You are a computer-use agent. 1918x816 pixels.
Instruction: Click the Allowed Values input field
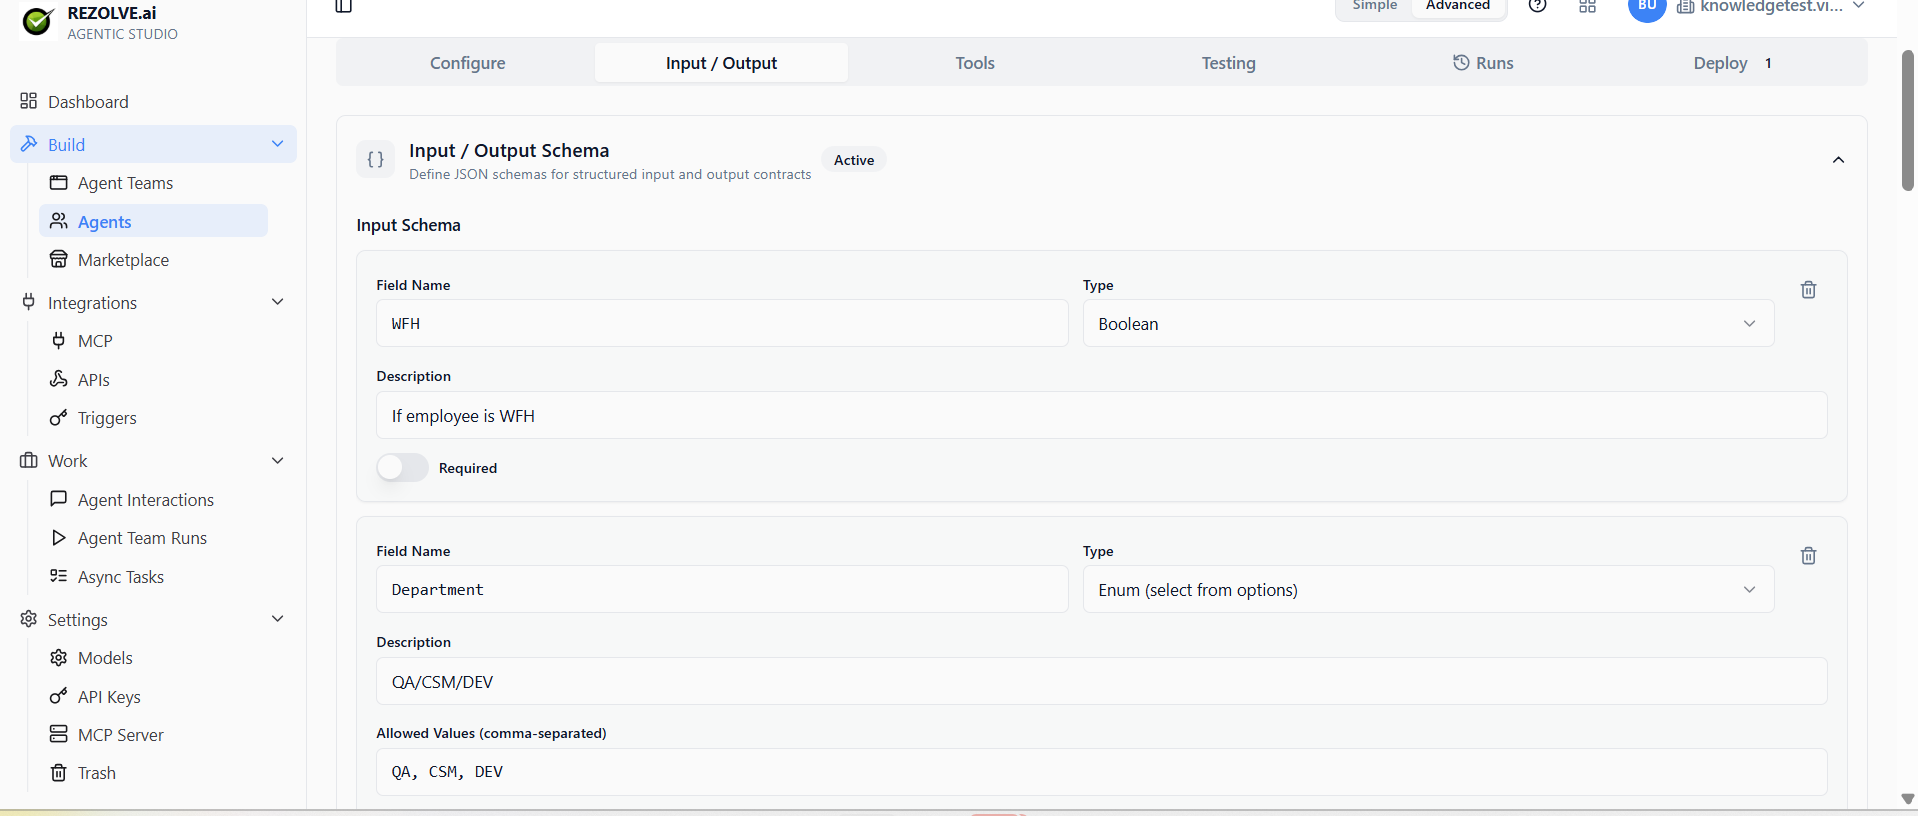pyautogui.click(x=1101, y=772)
